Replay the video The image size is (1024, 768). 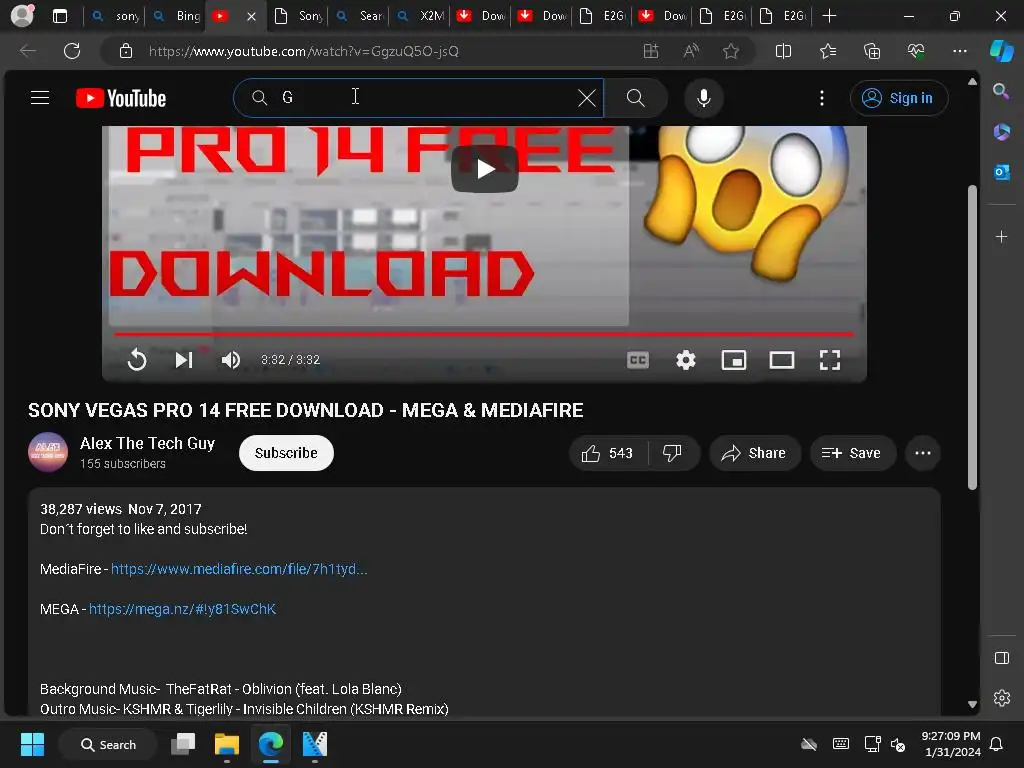point(136,360)
